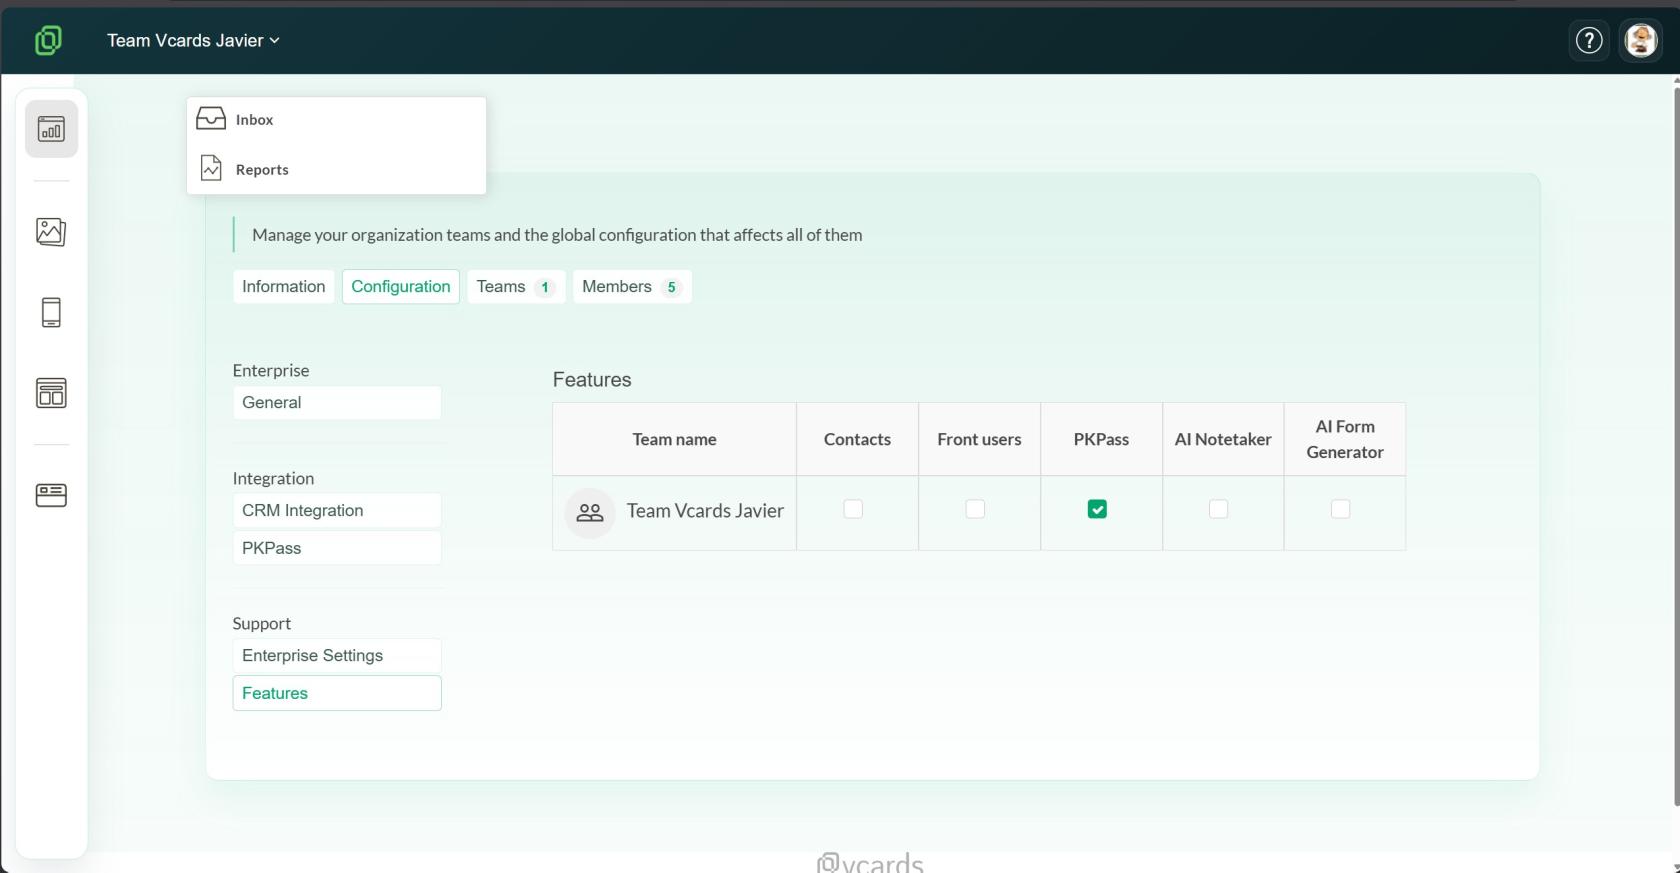
Task: Click the green vcards logo icon
Action: [x=48, y=40]
